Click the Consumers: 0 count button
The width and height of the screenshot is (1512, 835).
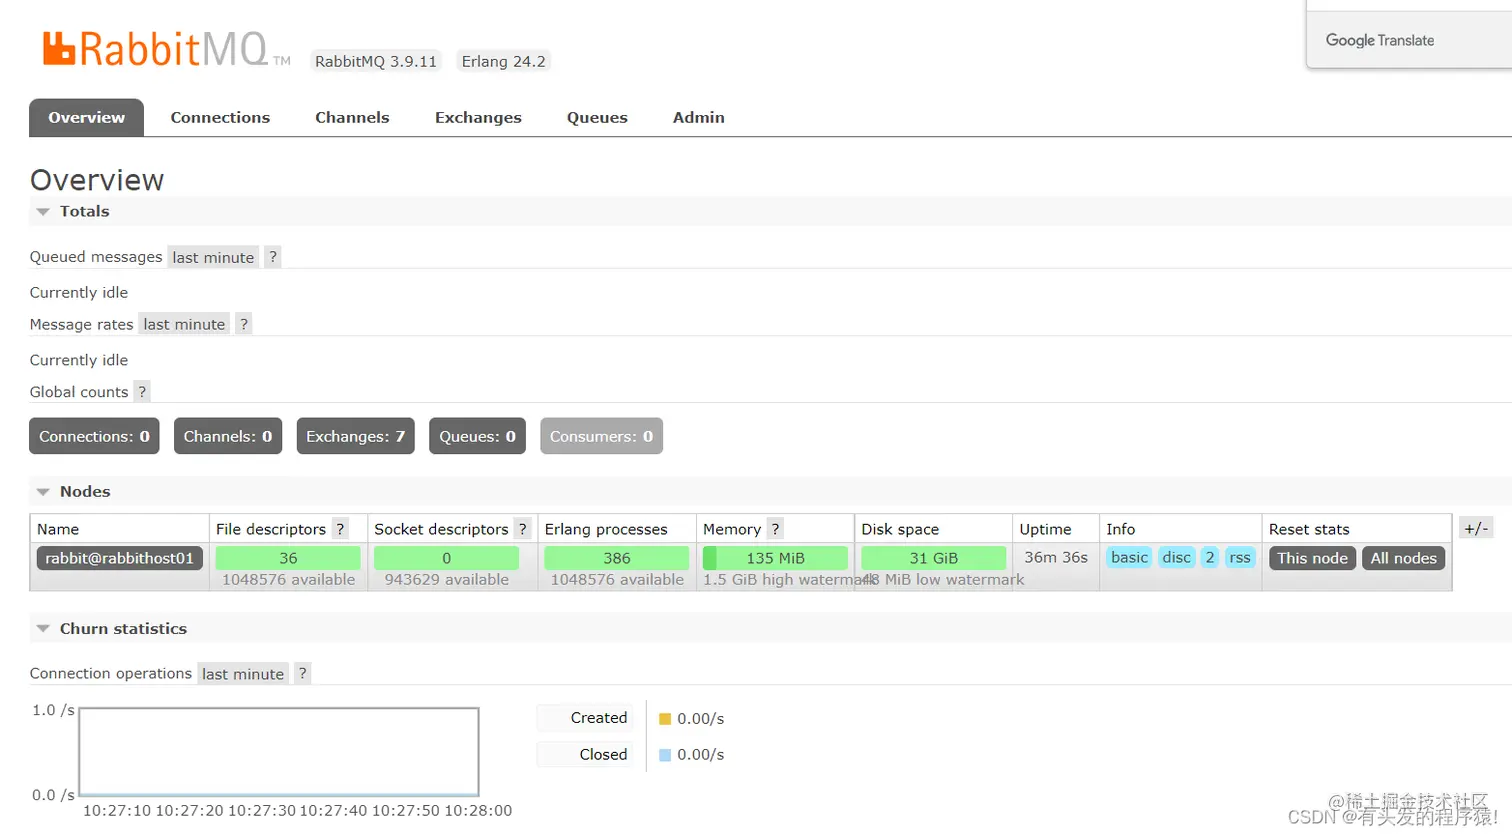click(601, 436)
